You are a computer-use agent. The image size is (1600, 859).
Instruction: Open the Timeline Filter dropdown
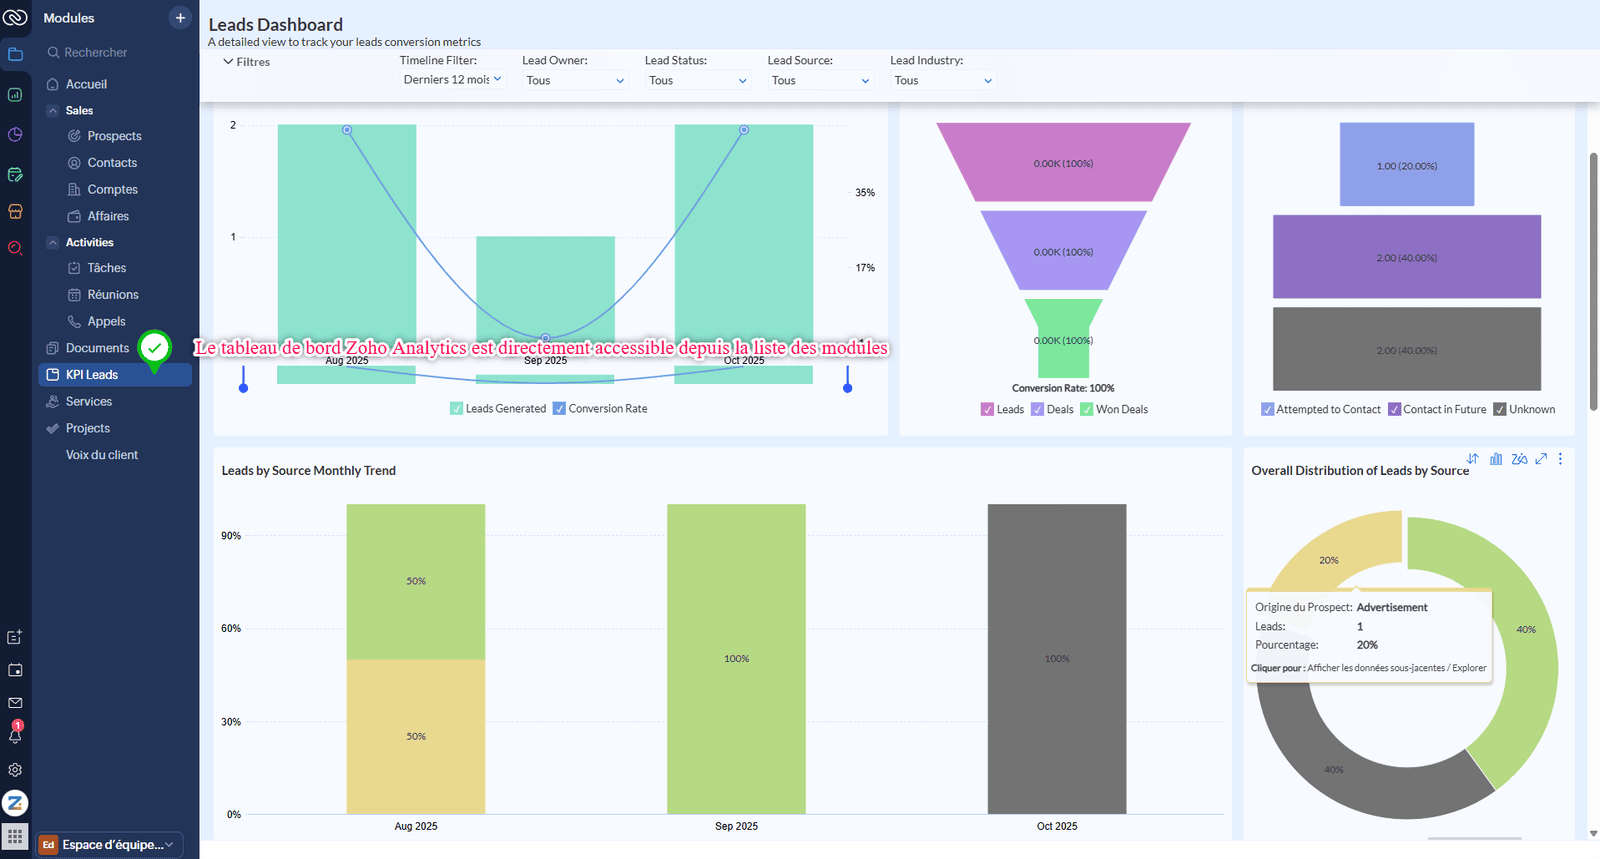click(x=453, y=80)
